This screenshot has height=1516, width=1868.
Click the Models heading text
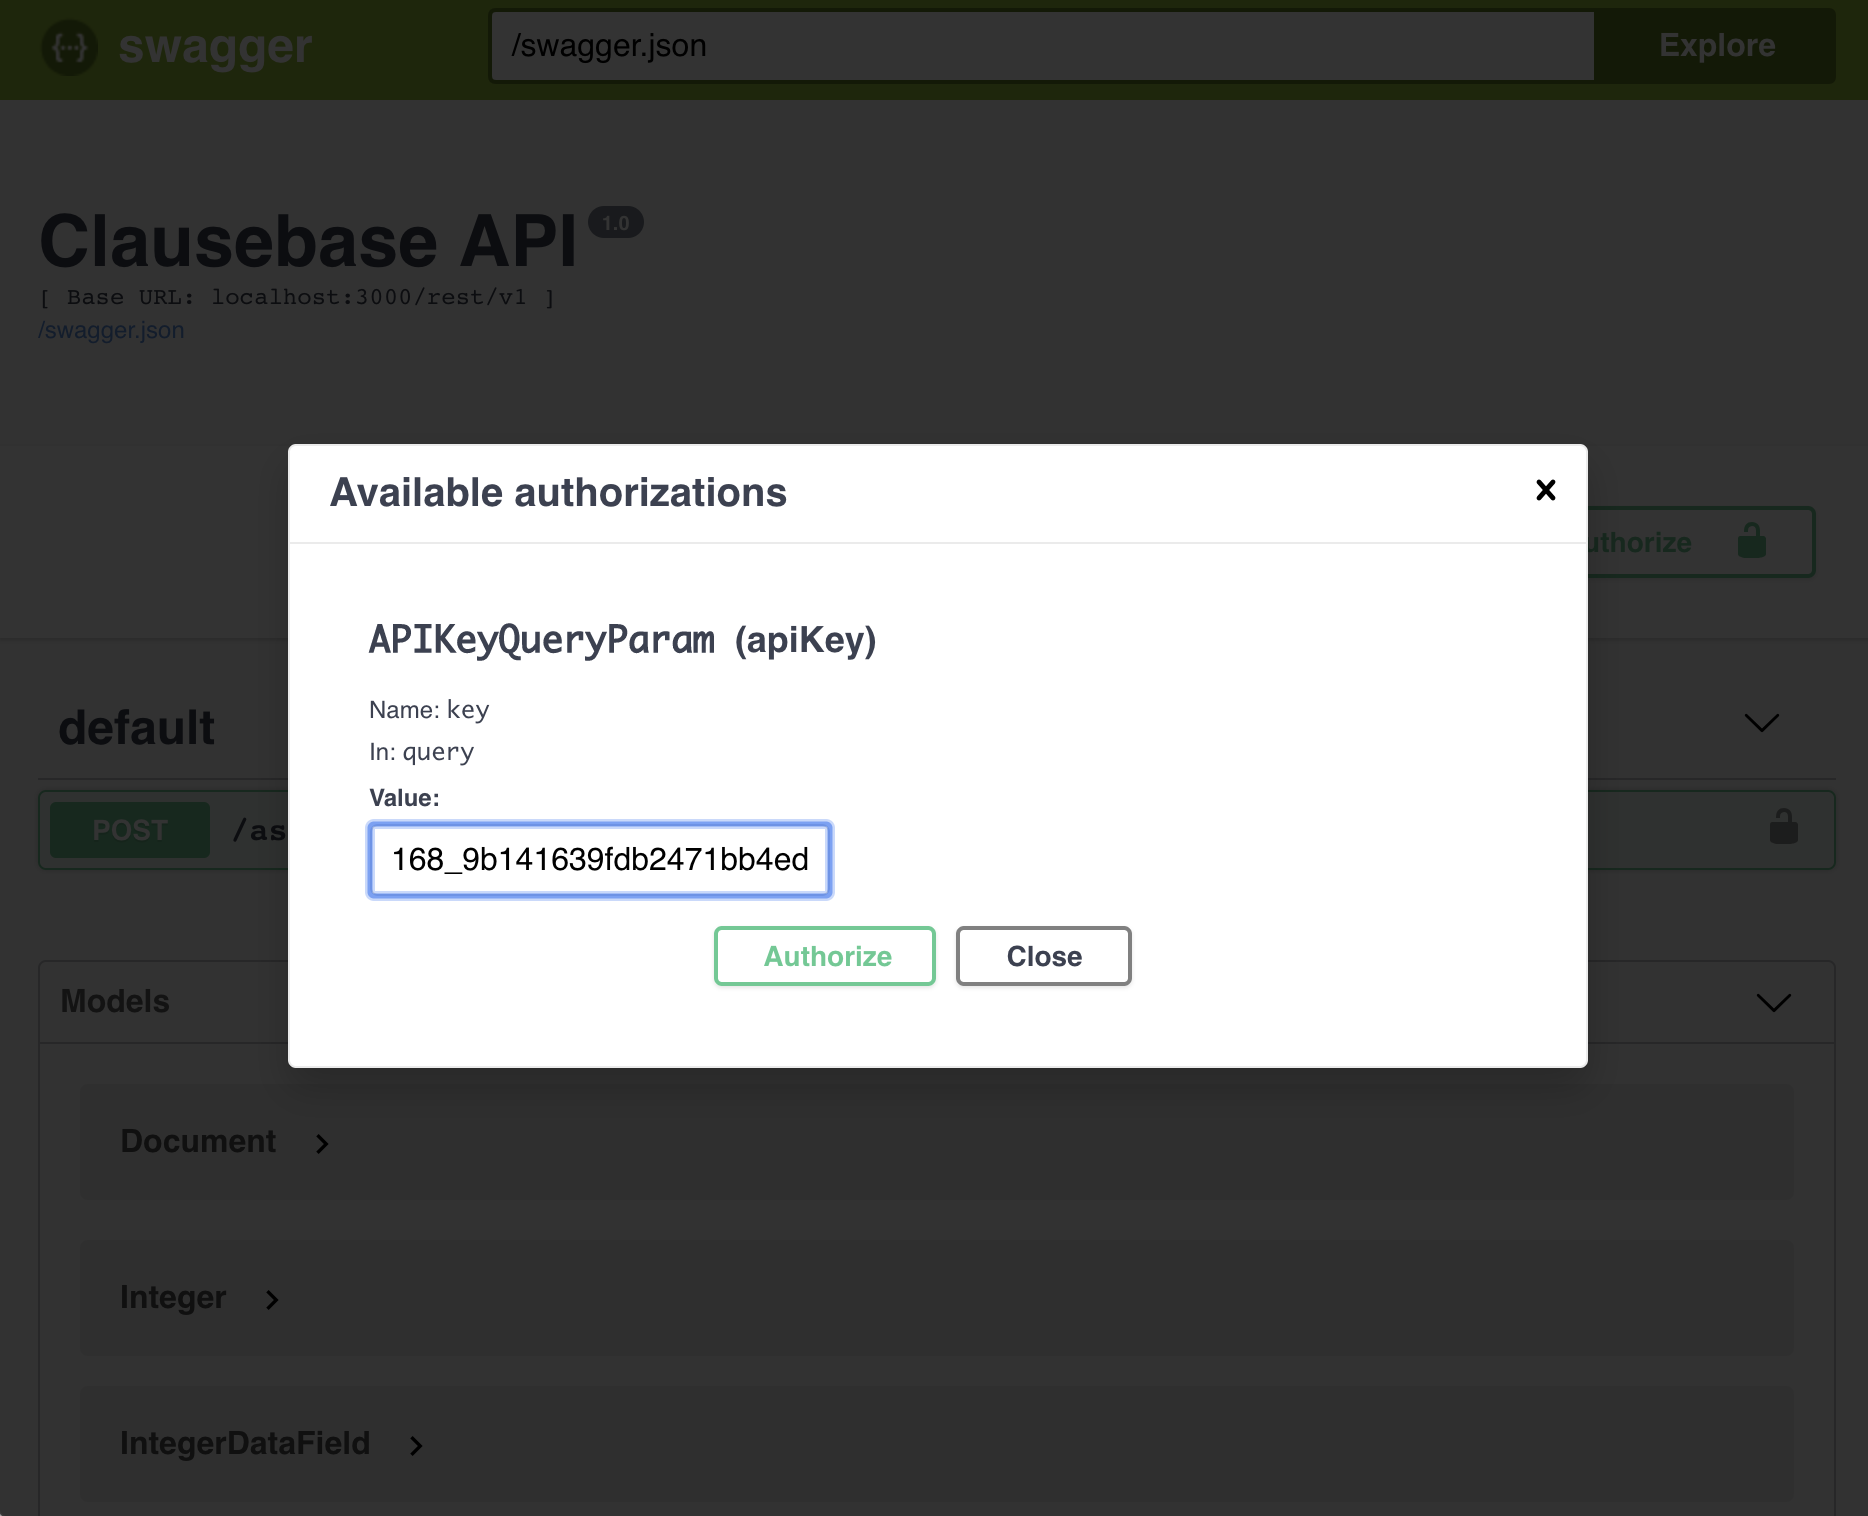click(115, 1001)
